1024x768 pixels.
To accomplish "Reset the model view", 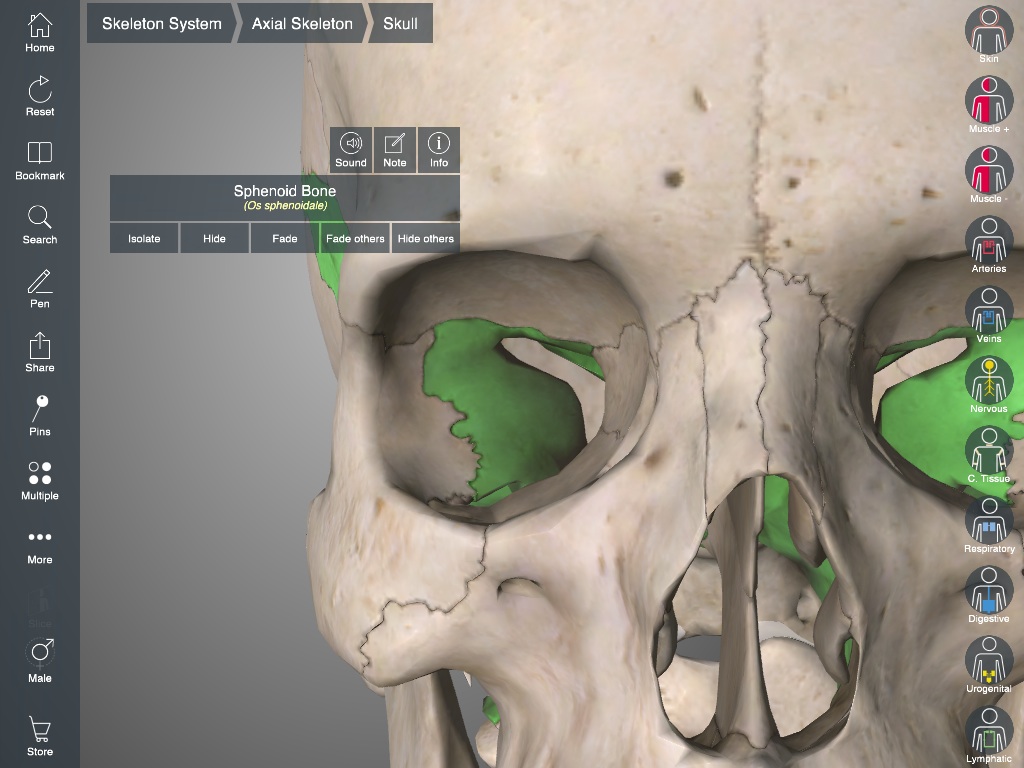I will [40, 96].
